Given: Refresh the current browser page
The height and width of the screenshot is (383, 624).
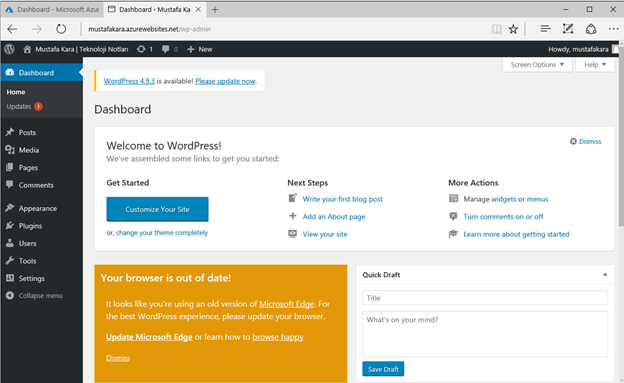Looking at the screenshot, I should point(61,29).
